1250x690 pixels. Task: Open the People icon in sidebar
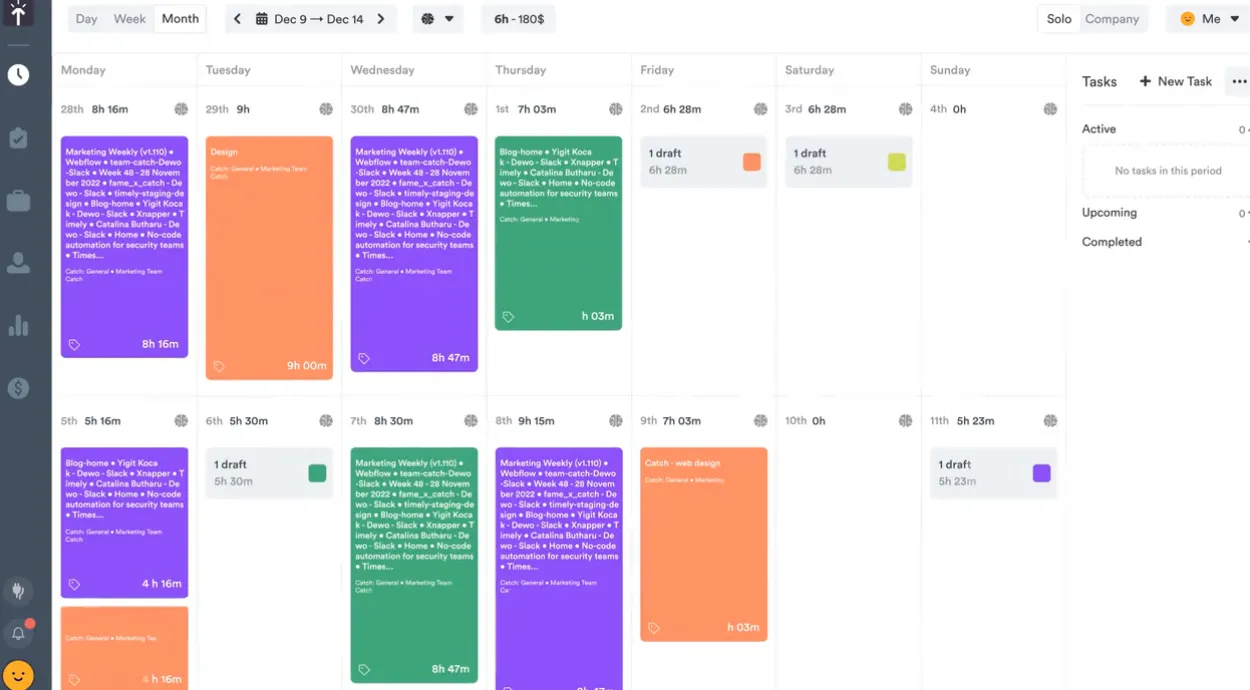(18, 263)
